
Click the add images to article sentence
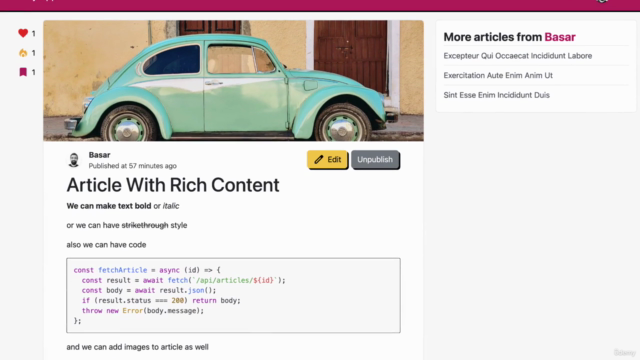138,347
